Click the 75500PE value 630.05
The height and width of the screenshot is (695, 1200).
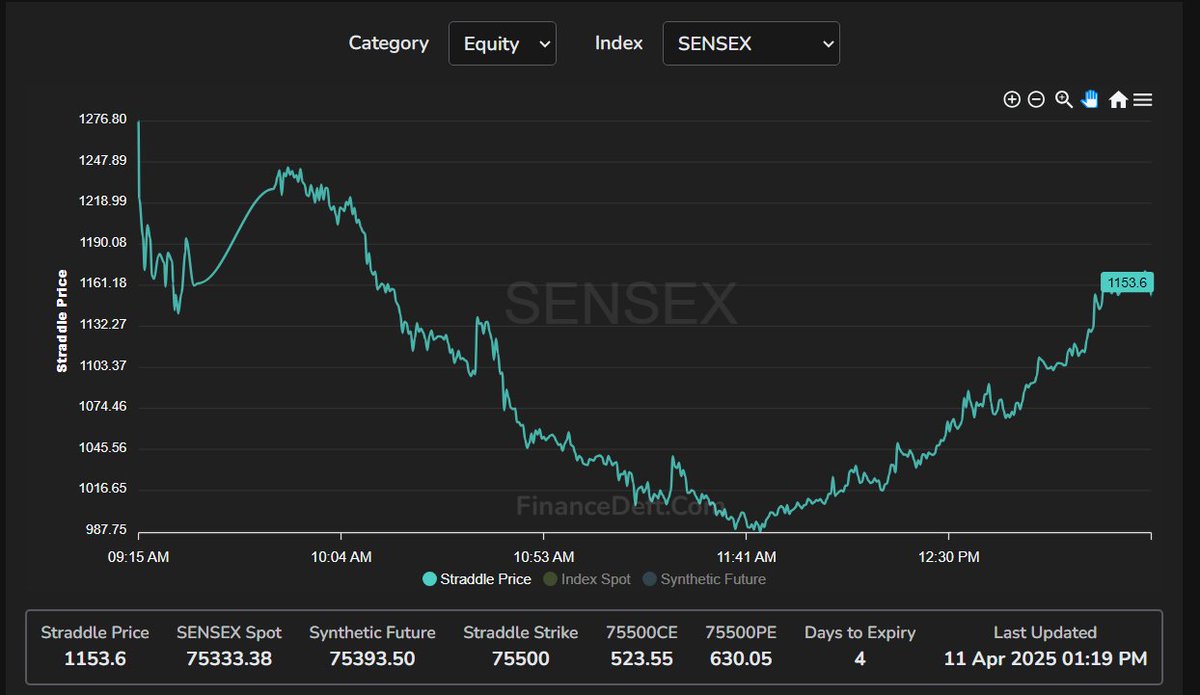pyautogui.click(x=741, y=659)
